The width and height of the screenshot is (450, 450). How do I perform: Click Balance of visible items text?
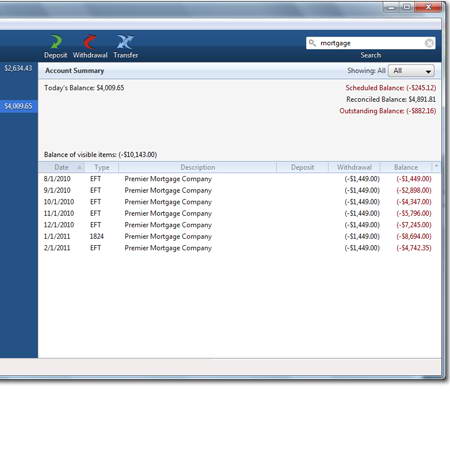[x=100, y=155]
